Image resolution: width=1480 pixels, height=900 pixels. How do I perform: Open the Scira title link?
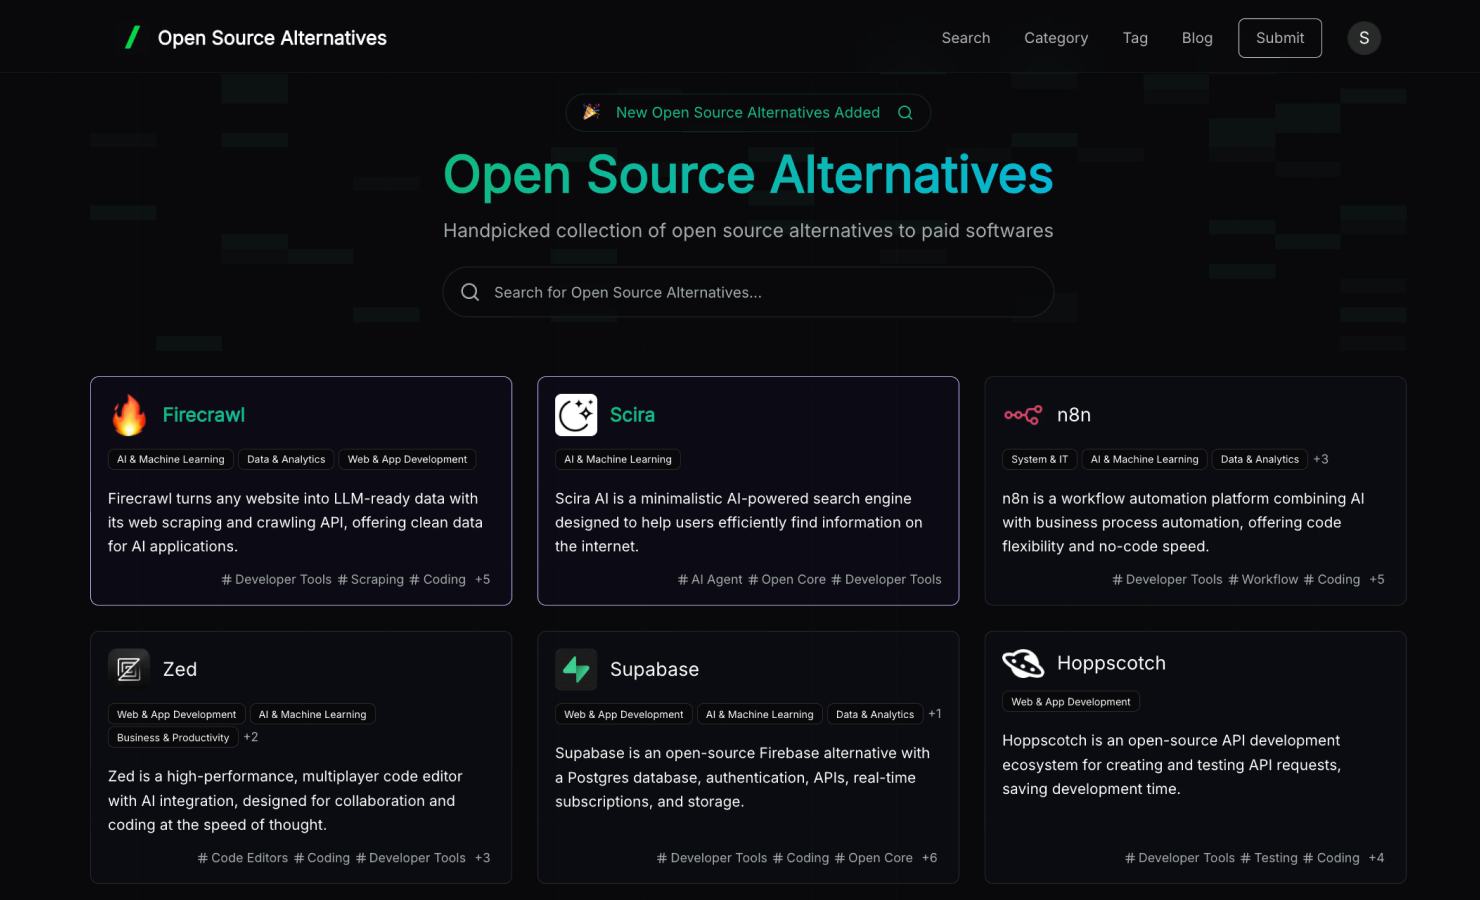(632, 415)
